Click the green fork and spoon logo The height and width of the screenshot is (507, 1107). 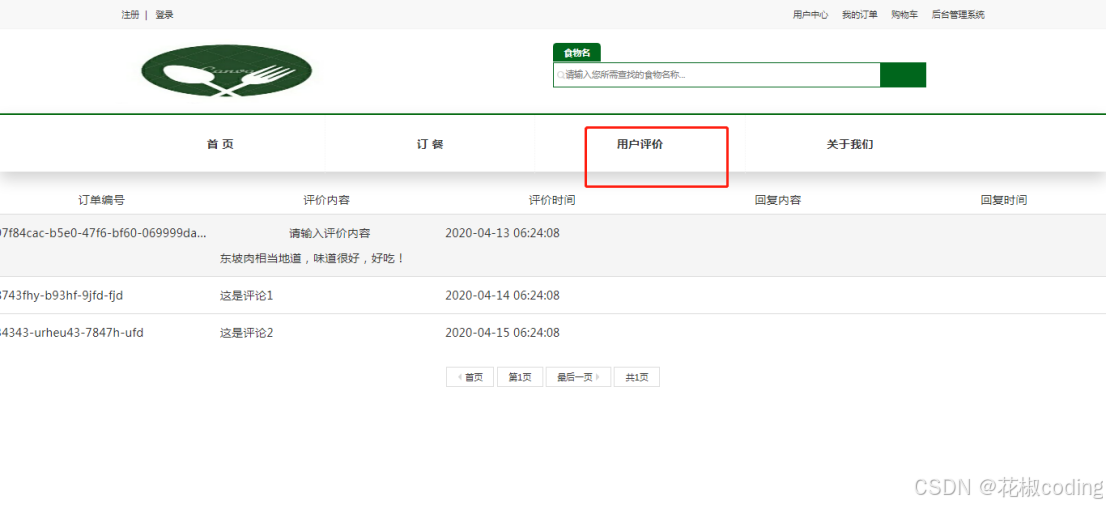coord(227,72)
